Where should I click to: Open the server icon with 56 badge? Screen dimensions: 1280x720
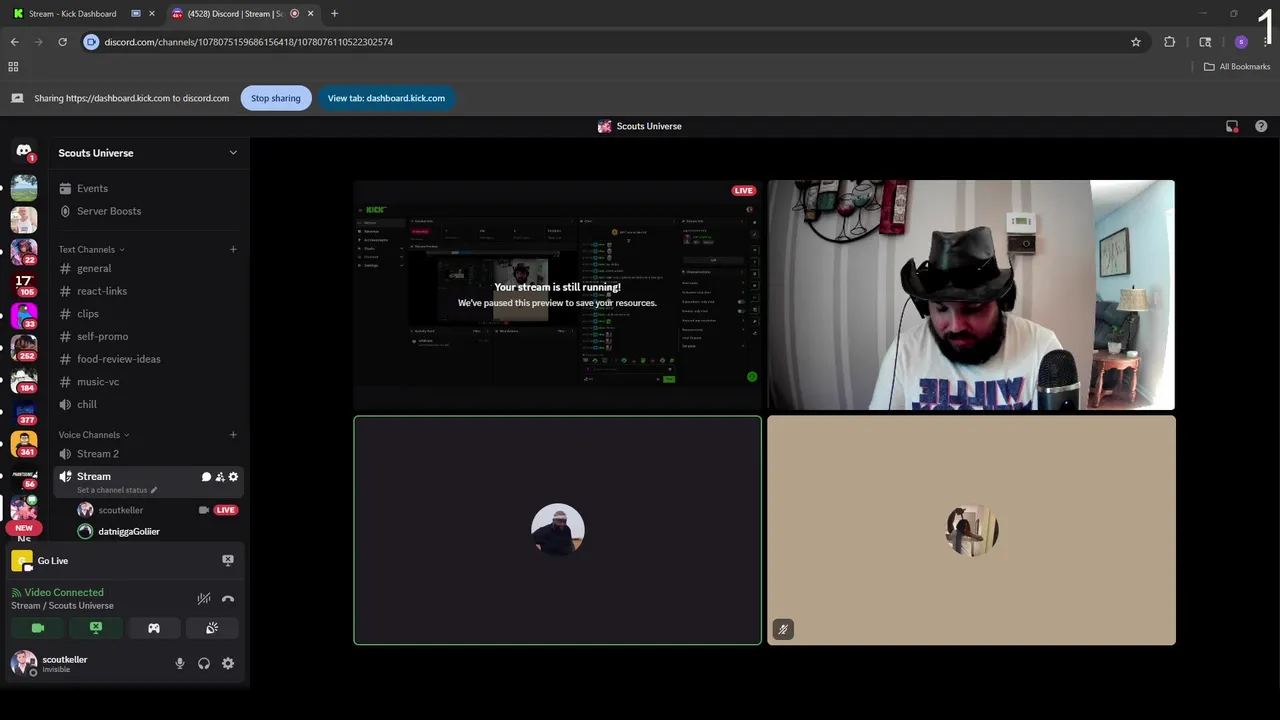(x=24, y=477)
